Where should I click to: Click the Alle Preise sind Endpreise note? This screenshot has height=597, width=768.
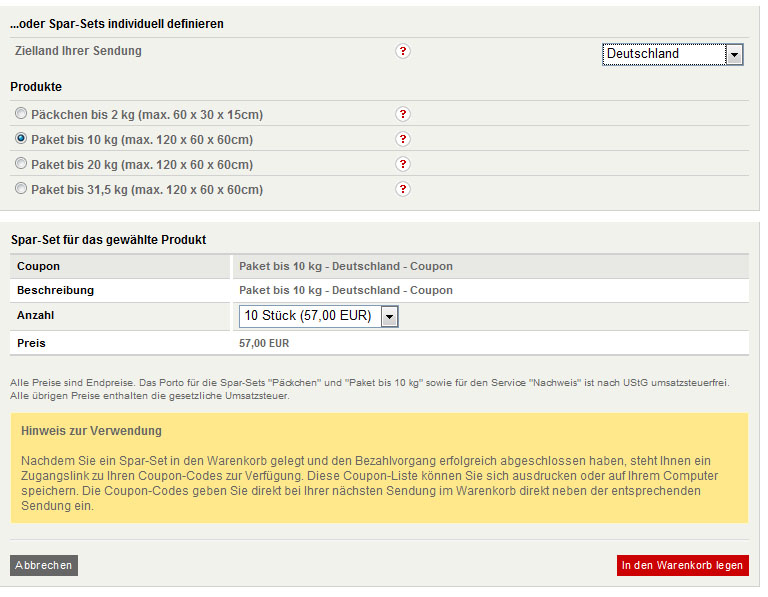click(370, 389)
